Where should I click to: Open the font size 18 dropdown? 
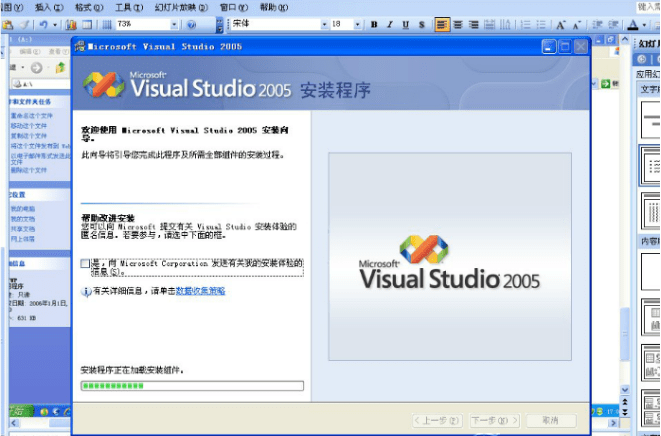click(361, 23)
